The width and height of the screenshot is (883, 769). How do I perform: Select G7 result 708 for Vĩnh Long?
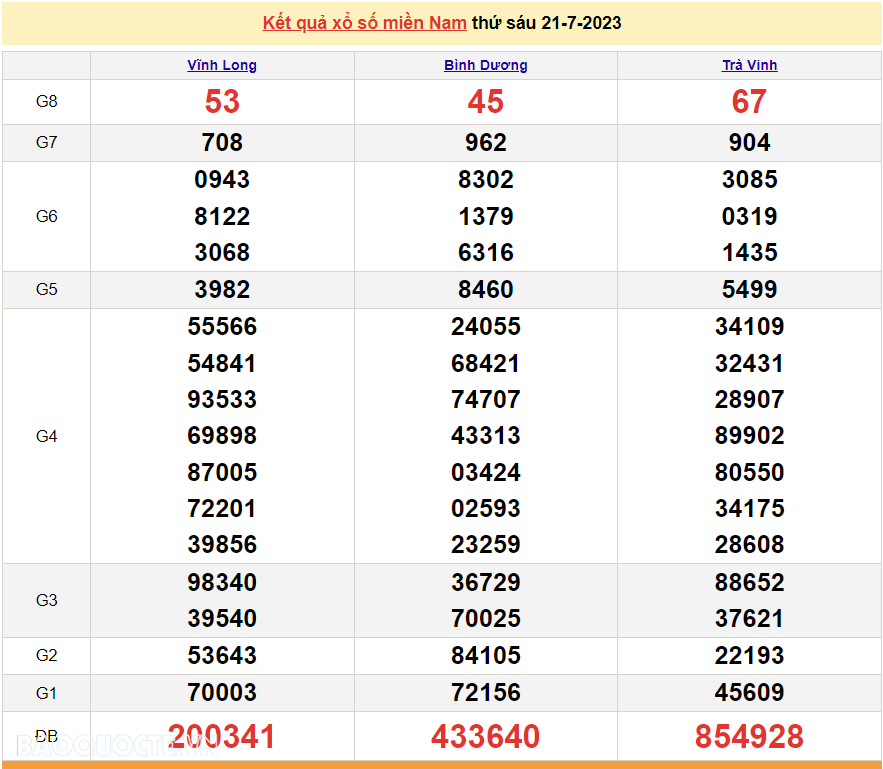tap(222, 143)
